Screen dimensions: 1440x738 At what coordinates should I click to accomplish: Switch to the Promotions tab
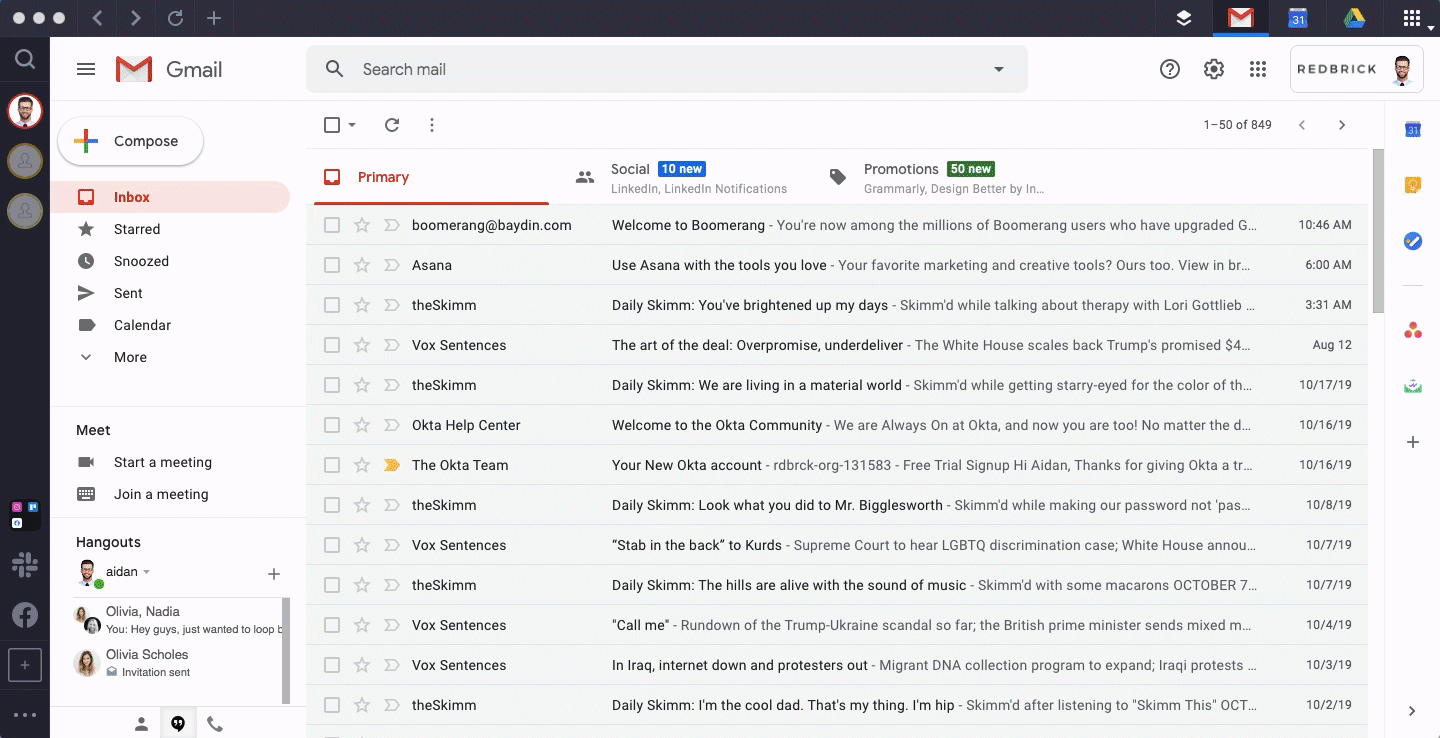point(936,177)
